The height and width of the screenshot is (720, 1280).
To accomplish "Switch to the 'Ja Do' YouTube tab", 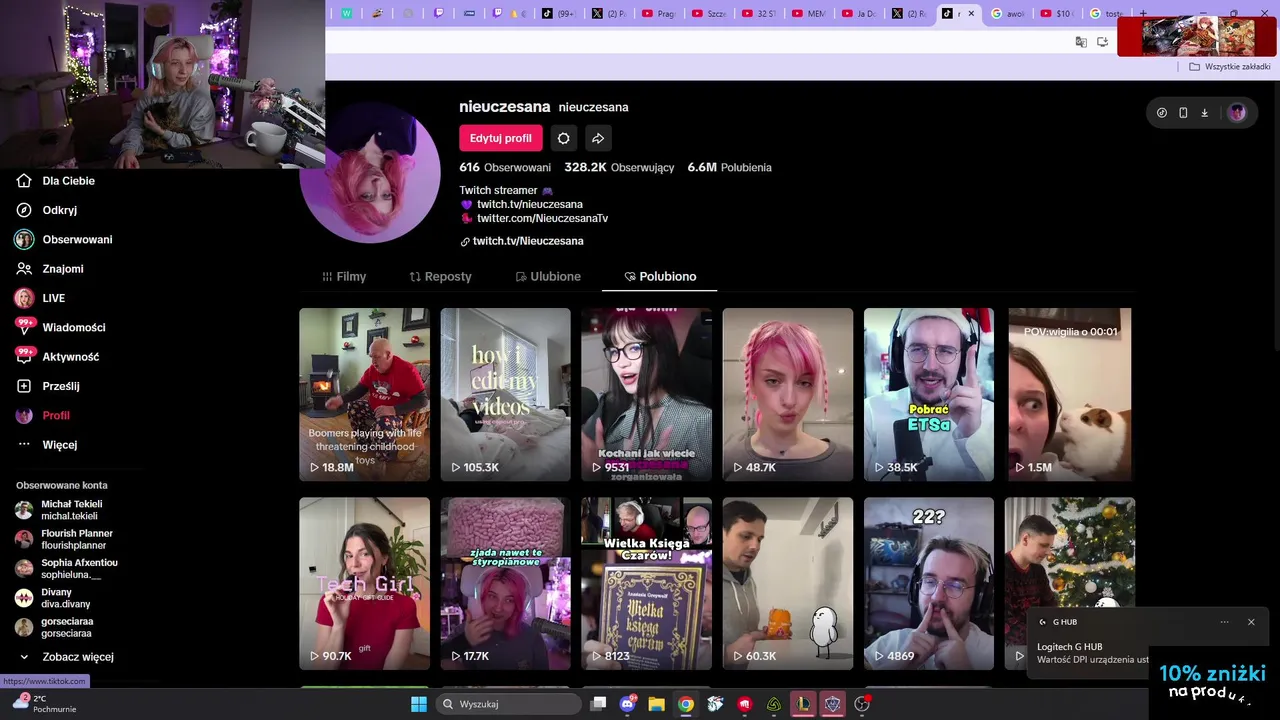I will click(x=859, y=14).
